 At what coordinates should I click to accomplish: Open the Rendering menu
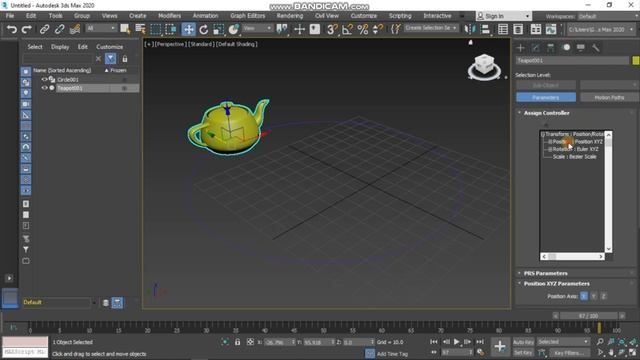[x=290, y=16]
